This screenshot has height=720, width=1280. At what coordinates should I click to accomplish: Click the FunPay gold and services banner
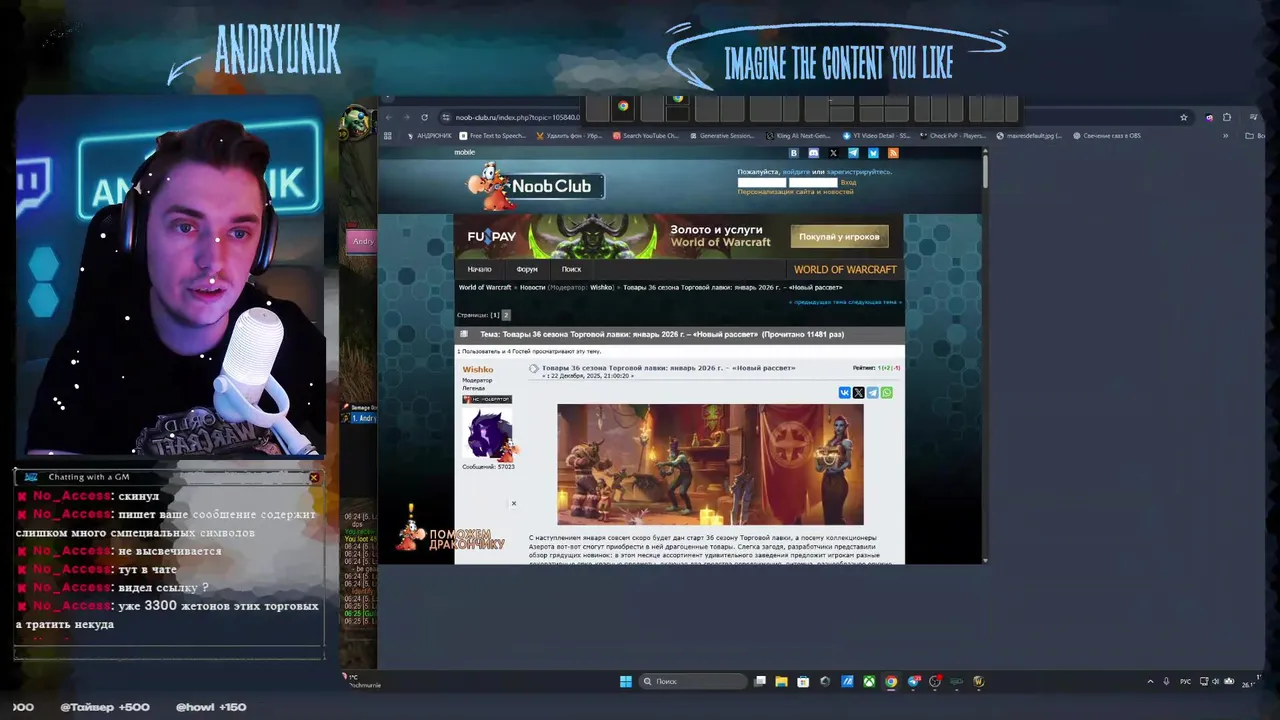click(680, 237)
